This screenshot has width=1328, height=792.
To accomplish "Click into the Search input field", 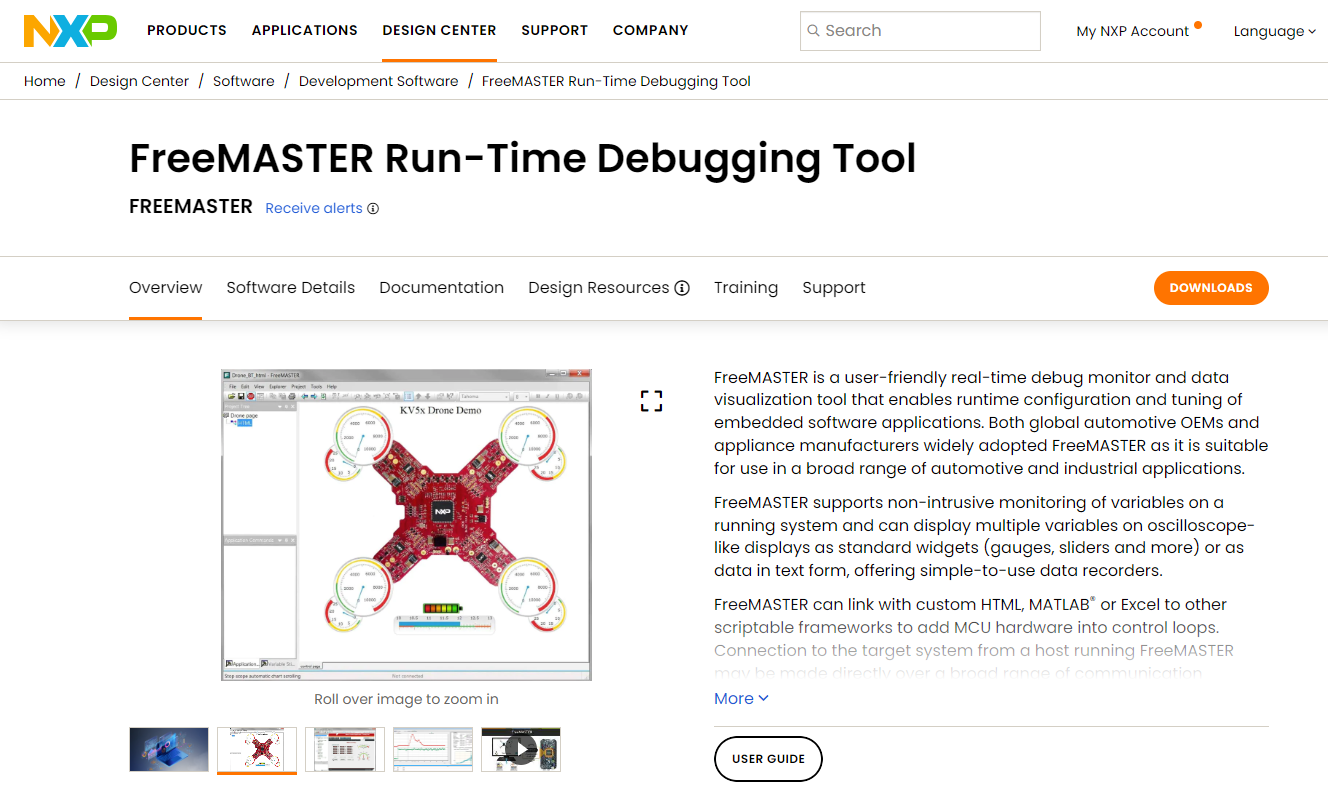I will coord(925,31).
